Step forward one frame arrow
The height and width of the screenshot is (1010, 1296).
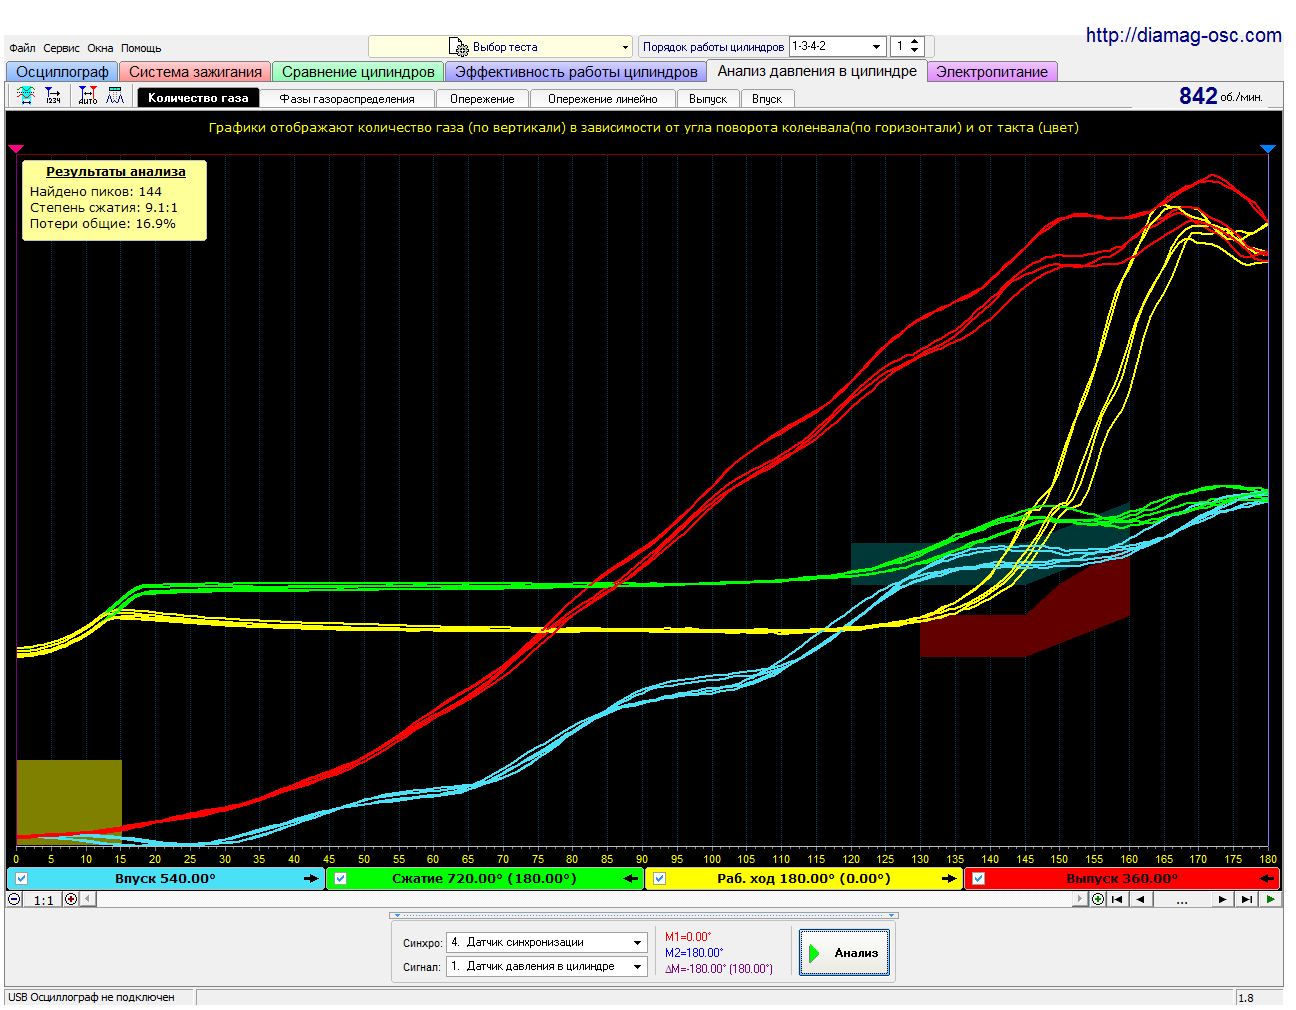(x=1223, y=899)
